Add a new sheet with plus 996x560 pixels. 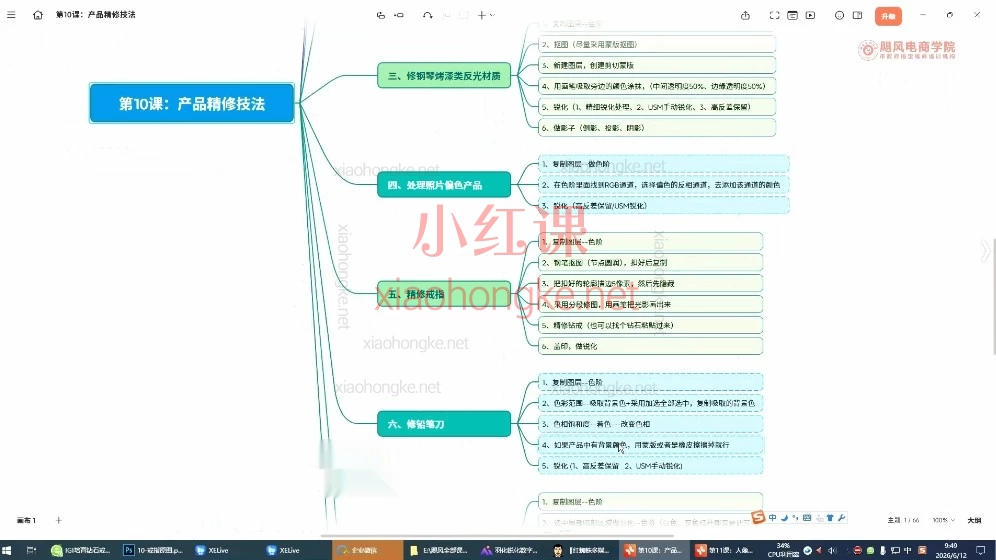58,520
